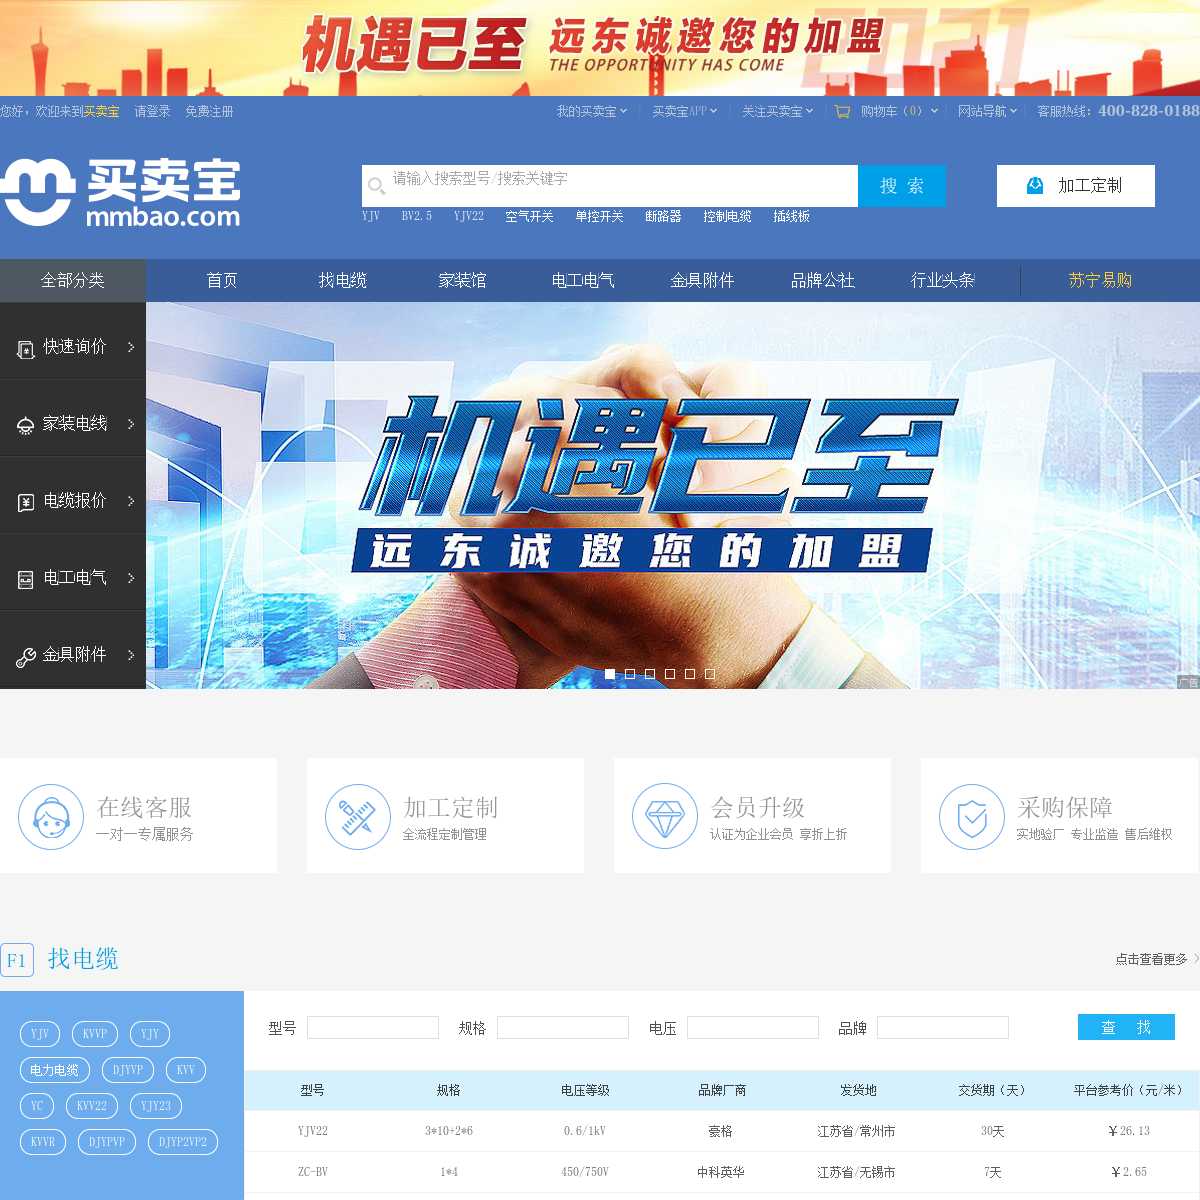This screenshot has height=1200, width=1200.
Task: Click the DJYP2VP2 cable tag
Action: tap(183, 1142)
